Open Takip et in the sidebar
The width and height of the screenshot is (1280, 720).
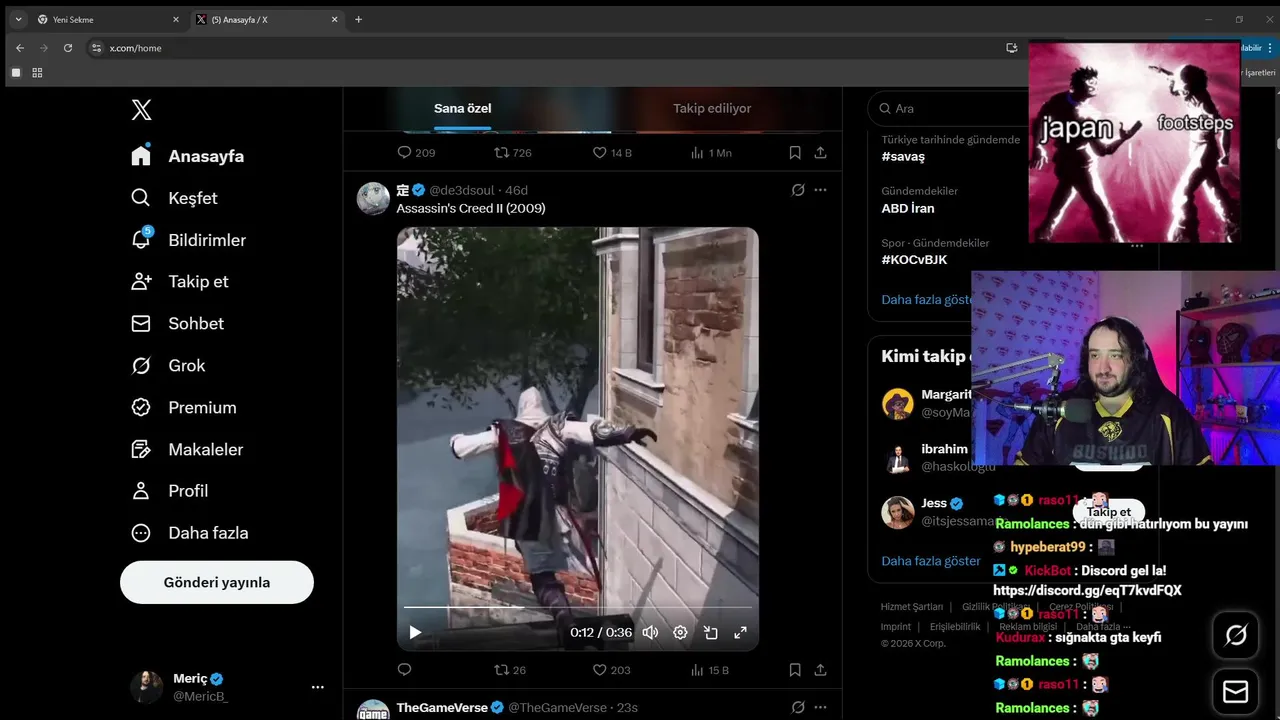point(180,281)
